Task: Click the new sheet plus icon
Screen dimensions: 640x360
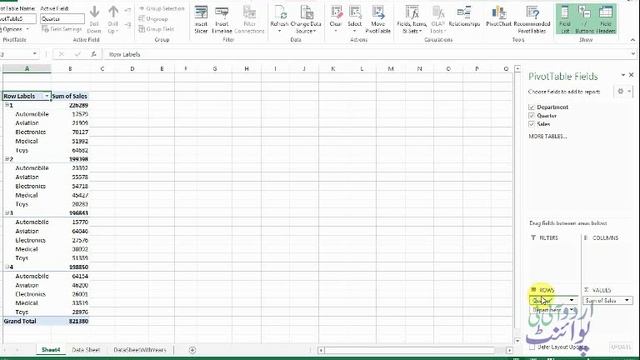Action: tap(192, 350)
